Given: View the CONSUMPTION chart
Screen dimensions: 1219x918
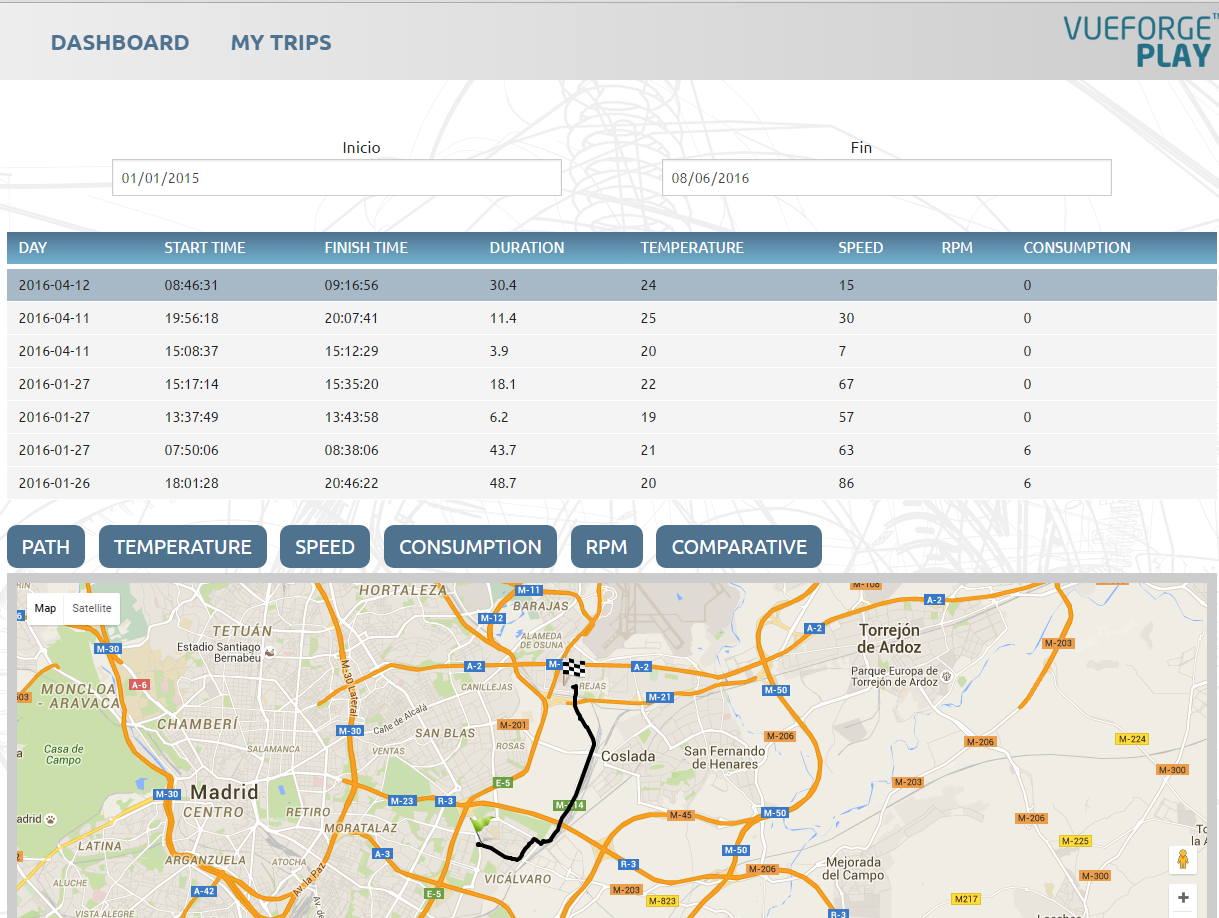Looking at the screenshot, I should click(x=470, y=547).
